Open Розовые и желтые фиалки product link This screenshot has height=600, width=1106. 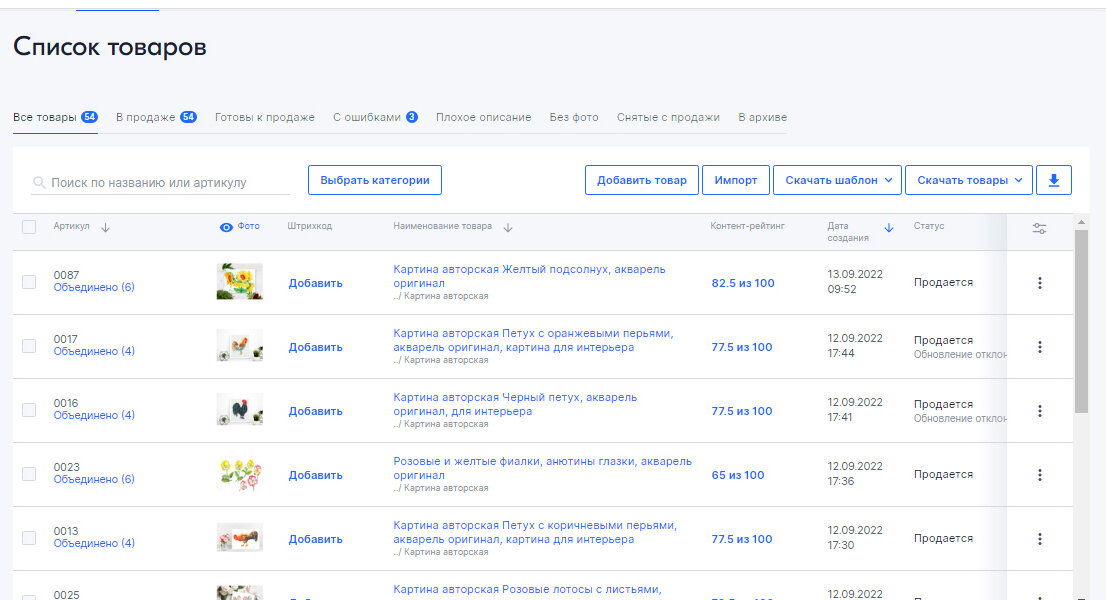click(x=542, y=468)
